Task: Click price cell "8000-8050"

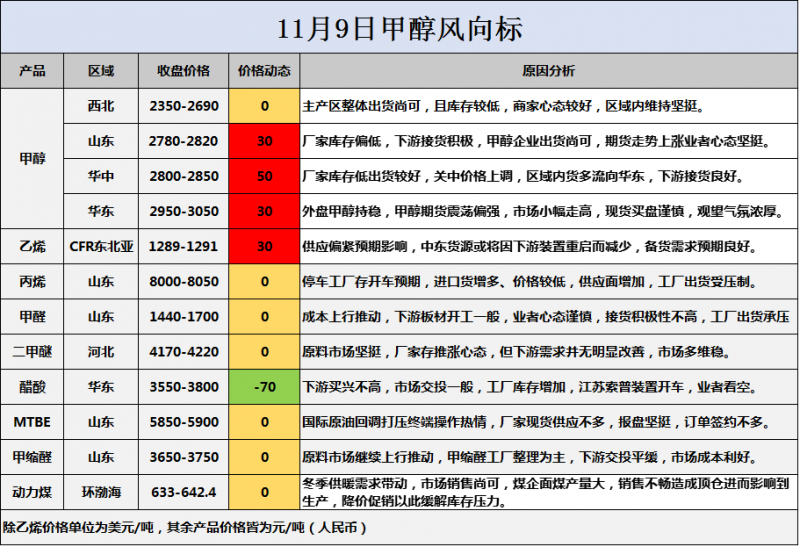Action: coord(184,282)
